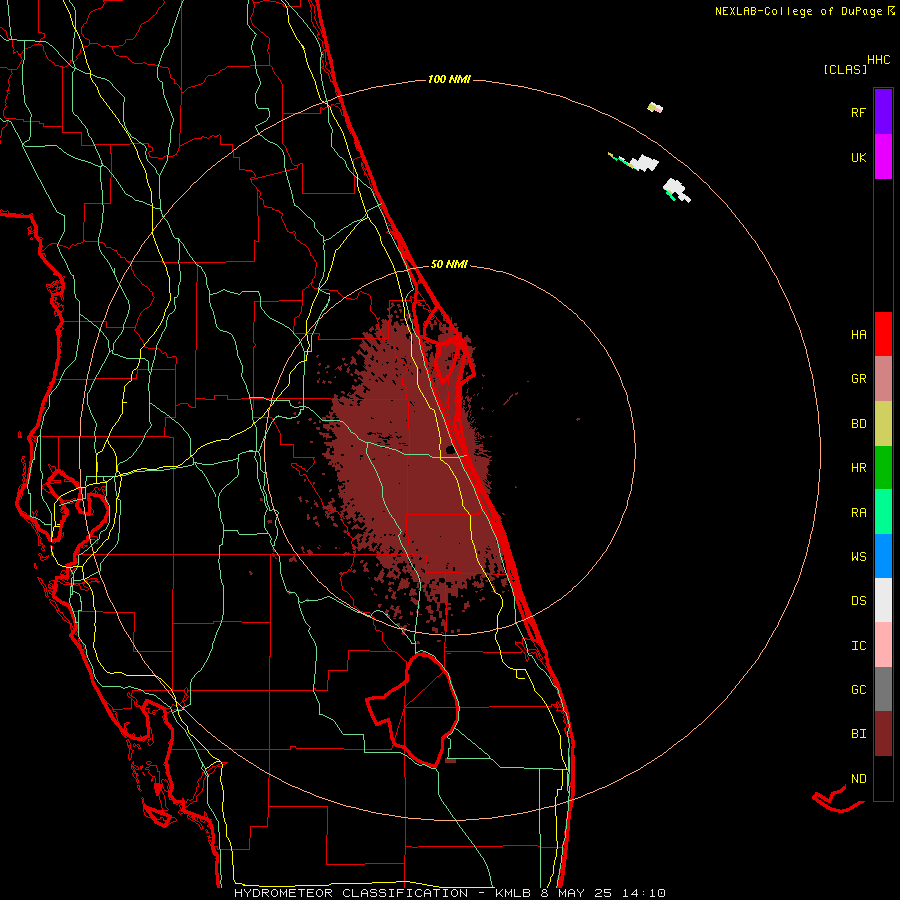Click the 'GC' legend label

click(858, 689)
